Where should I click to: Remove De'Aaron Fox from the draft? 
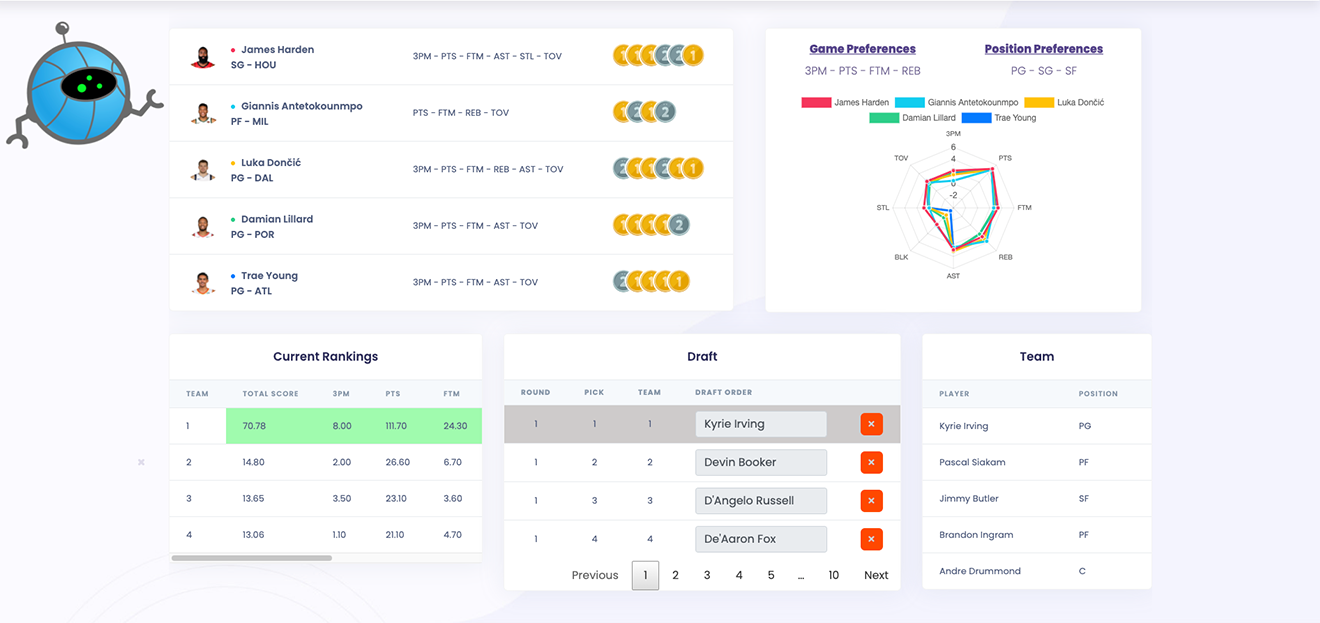(x=870, y=539)
